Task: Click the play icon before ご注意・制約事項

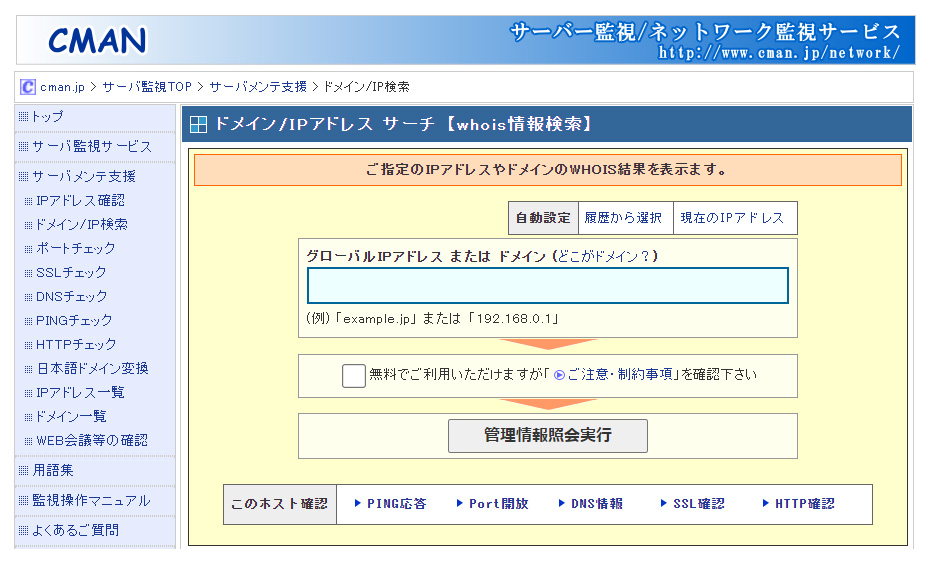Action: pos(559,376)
